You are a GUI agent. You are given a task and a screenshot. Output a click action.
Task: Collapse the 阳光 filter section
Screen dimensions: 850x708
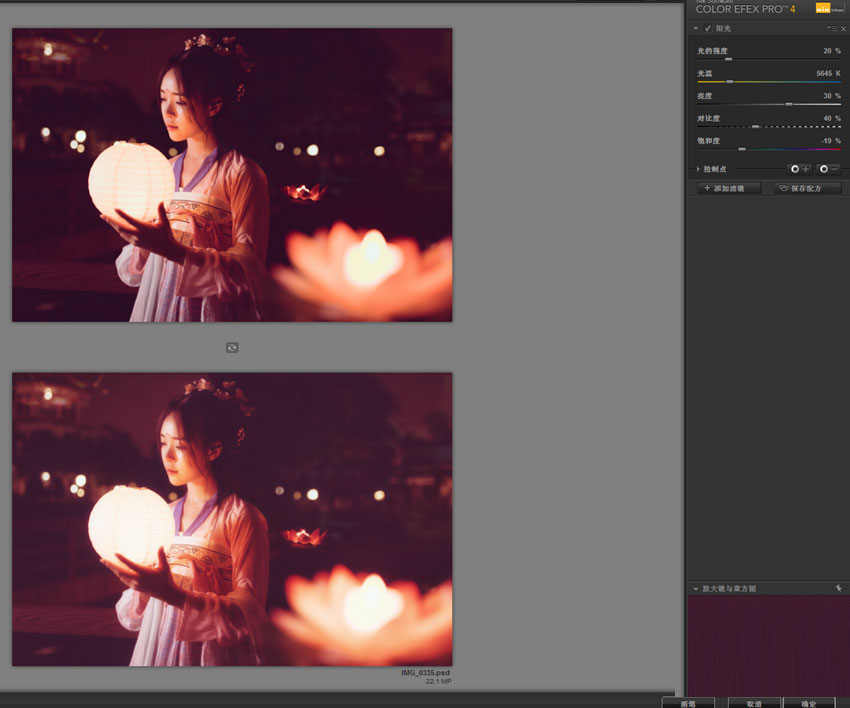point(696,29)
